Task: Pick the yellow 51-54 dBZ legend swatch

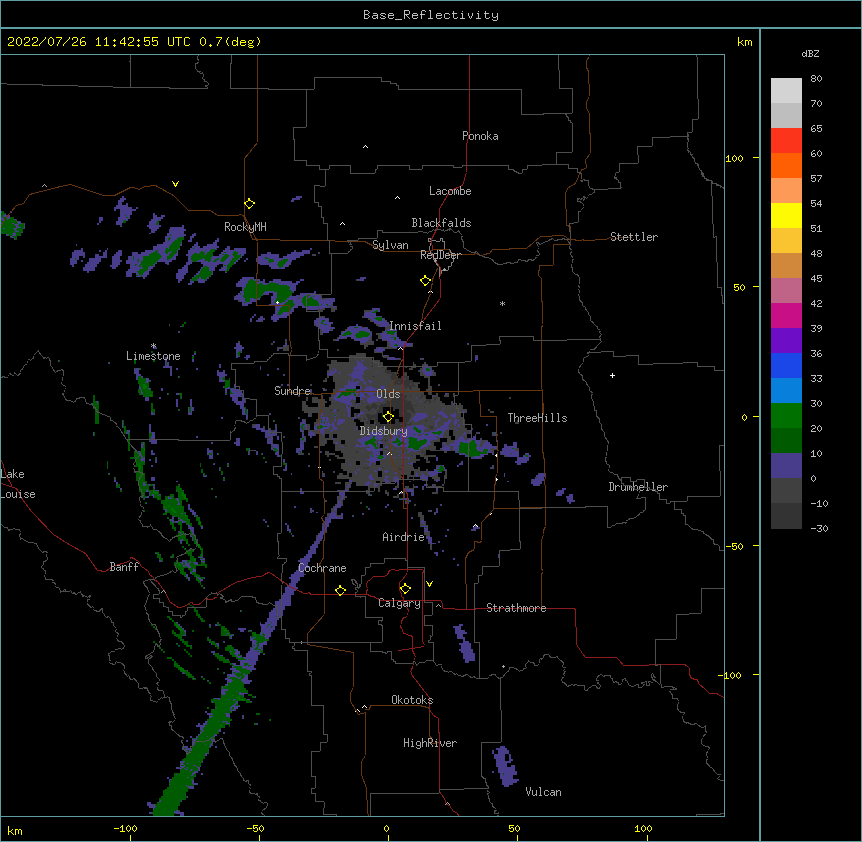Action: tap(786, 215)
